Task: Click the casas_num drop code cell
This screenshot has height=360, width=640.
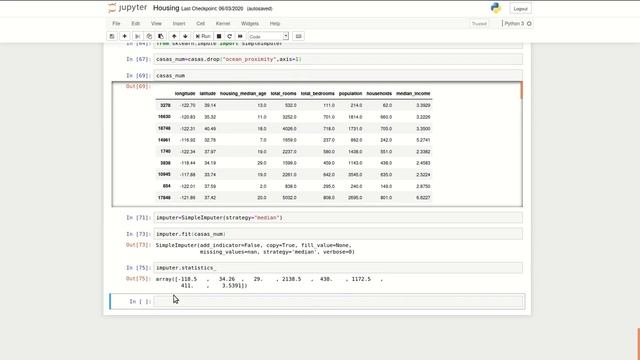Action: point(338,59)
